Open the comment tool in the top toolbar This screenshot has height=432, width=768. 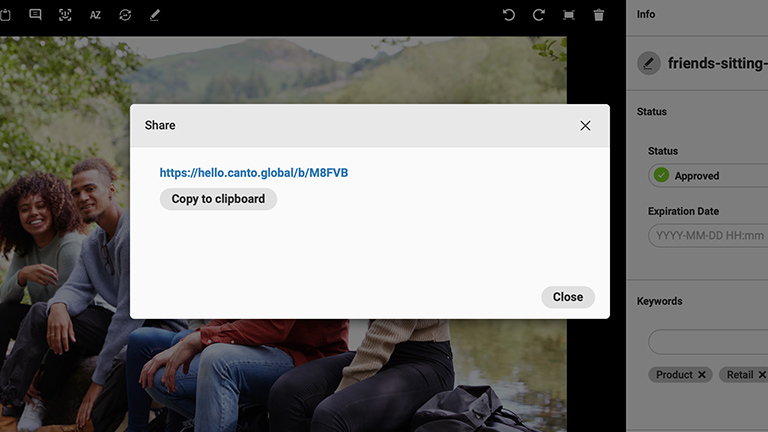pos(35,15)
